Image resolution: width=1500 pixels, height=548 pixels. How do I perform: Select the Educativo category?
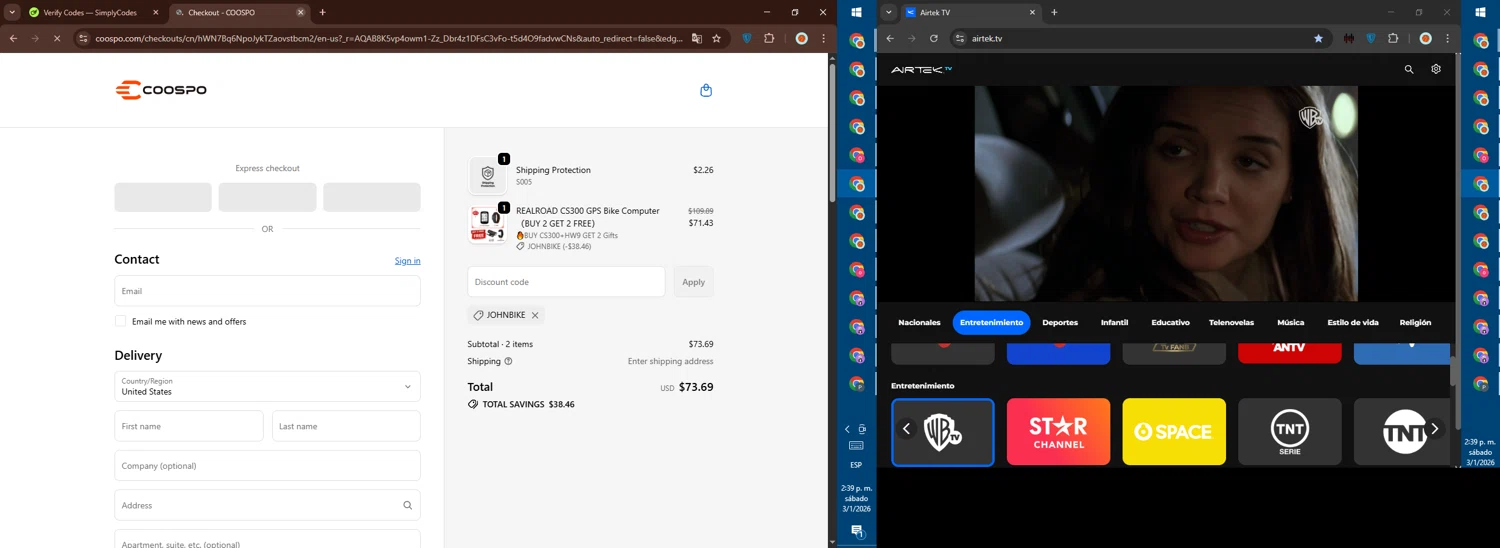point(1170,323)
